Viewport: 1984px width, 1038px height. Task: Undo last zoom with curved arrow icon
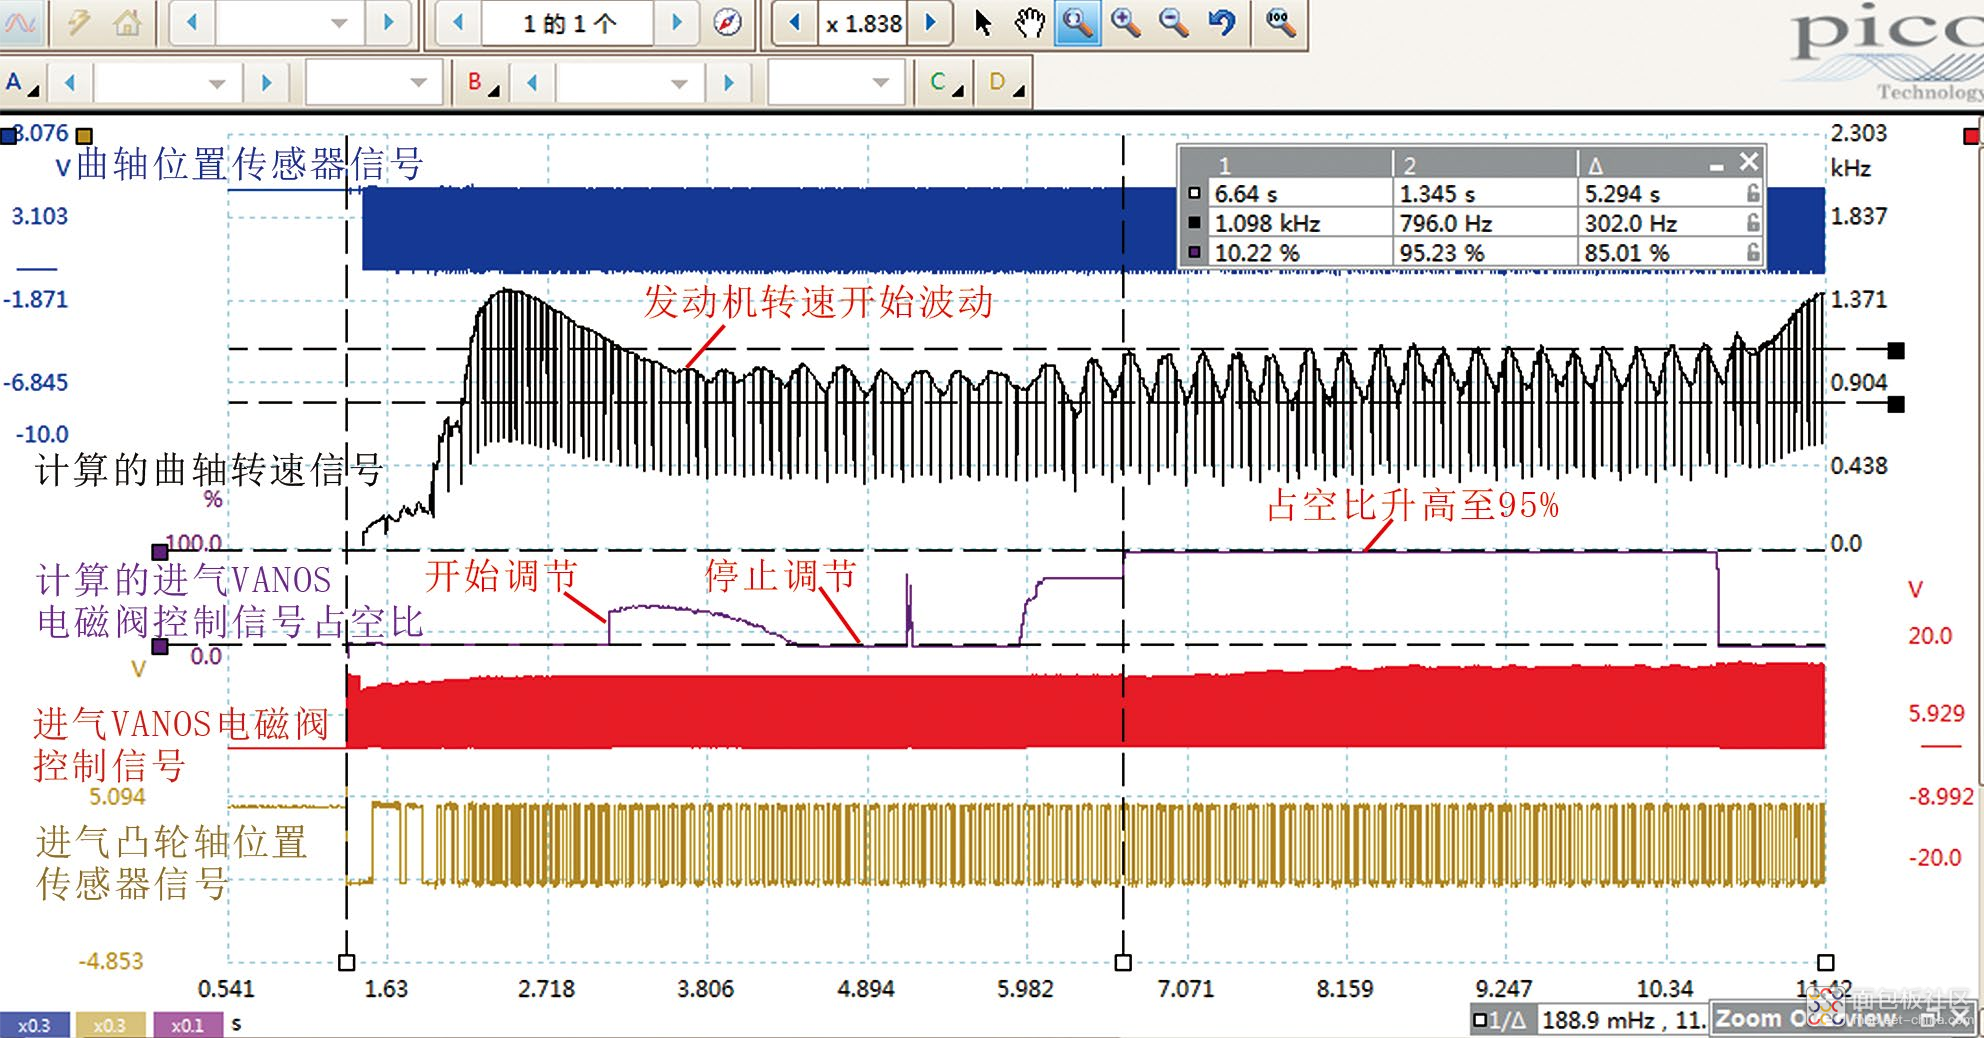[x=1222, y=22]
